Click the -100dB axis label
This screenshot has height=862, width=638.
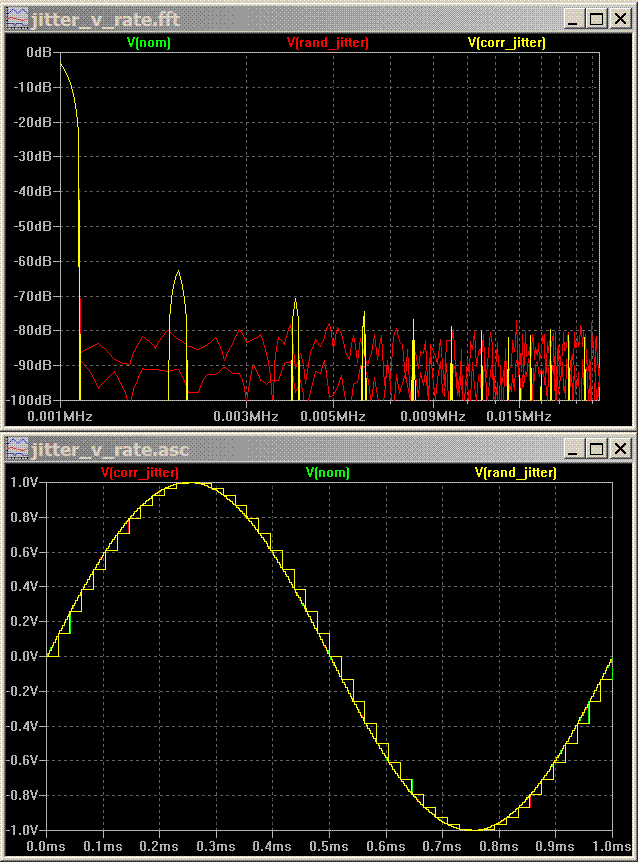(x=29, y=400)
